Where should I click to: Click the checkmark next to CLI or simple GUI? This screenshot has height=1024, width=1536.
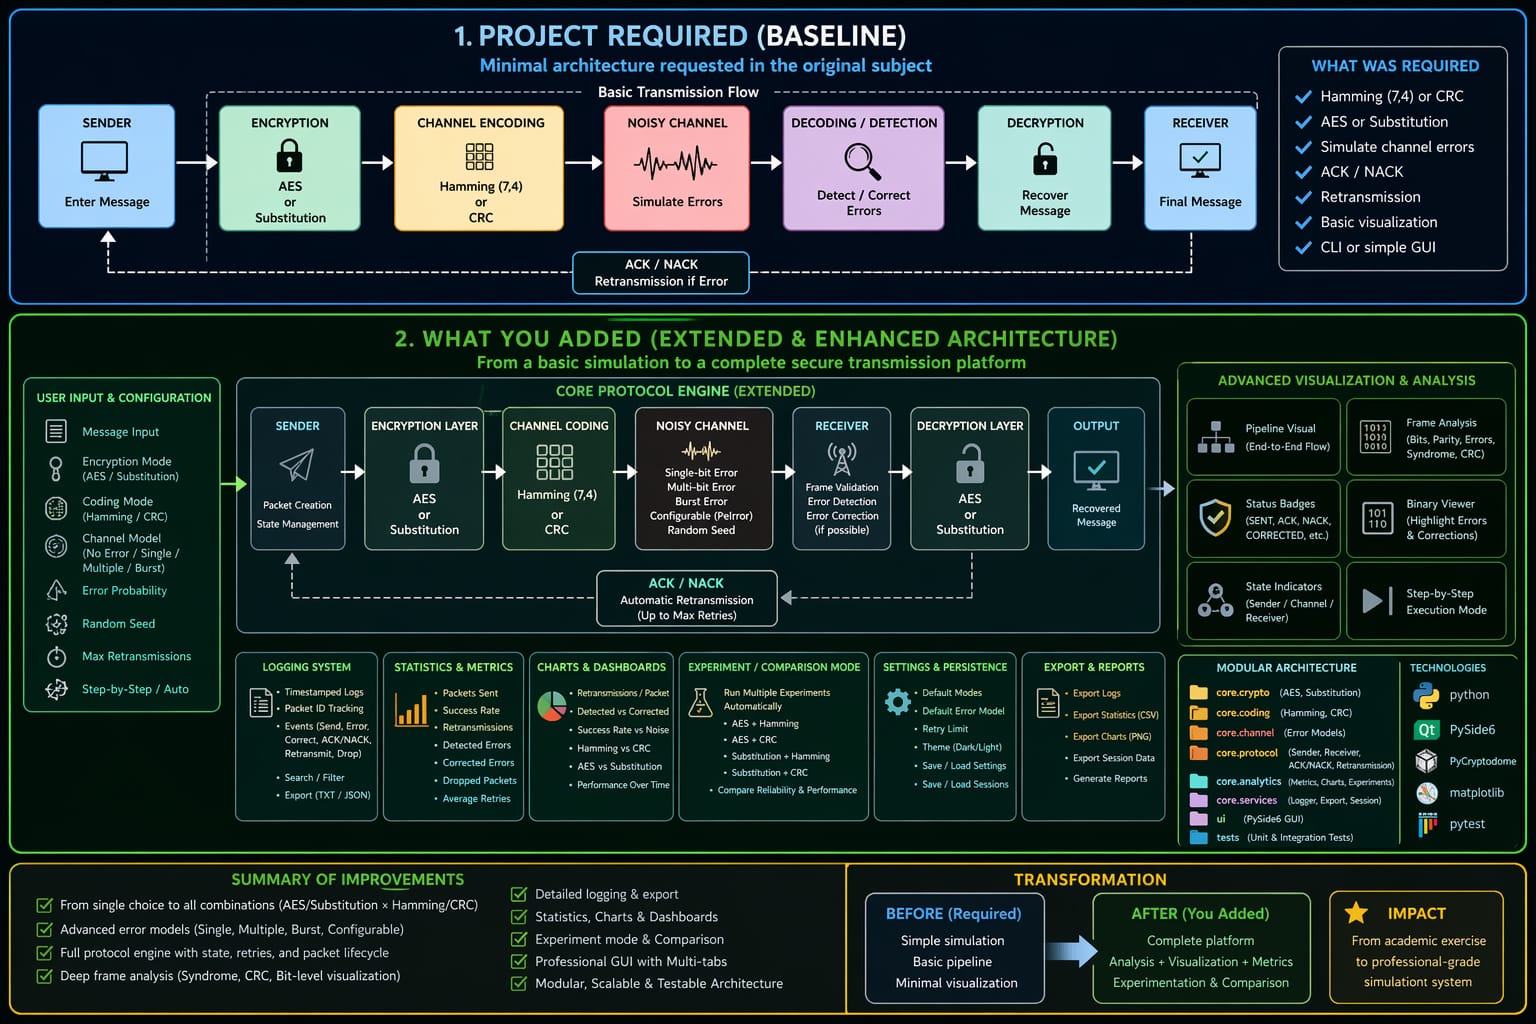[1303, 247]
